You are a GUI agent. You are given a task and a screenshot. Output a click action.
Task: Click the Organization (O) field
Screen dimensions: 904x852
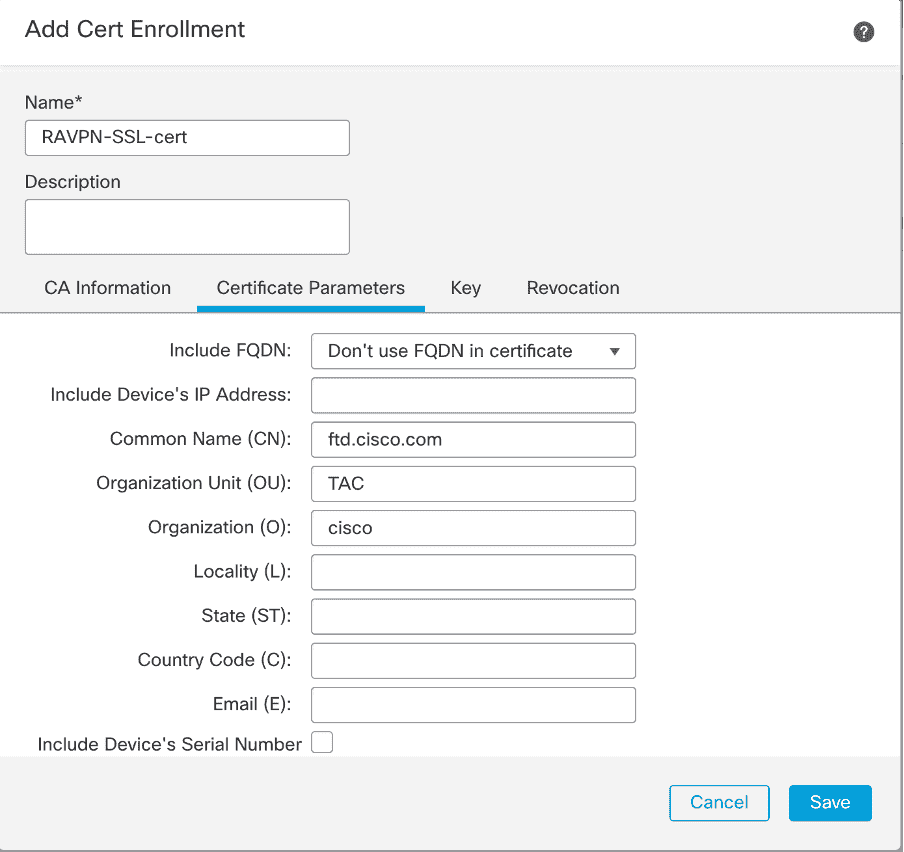pyautogui.click(x=473, y=528)
